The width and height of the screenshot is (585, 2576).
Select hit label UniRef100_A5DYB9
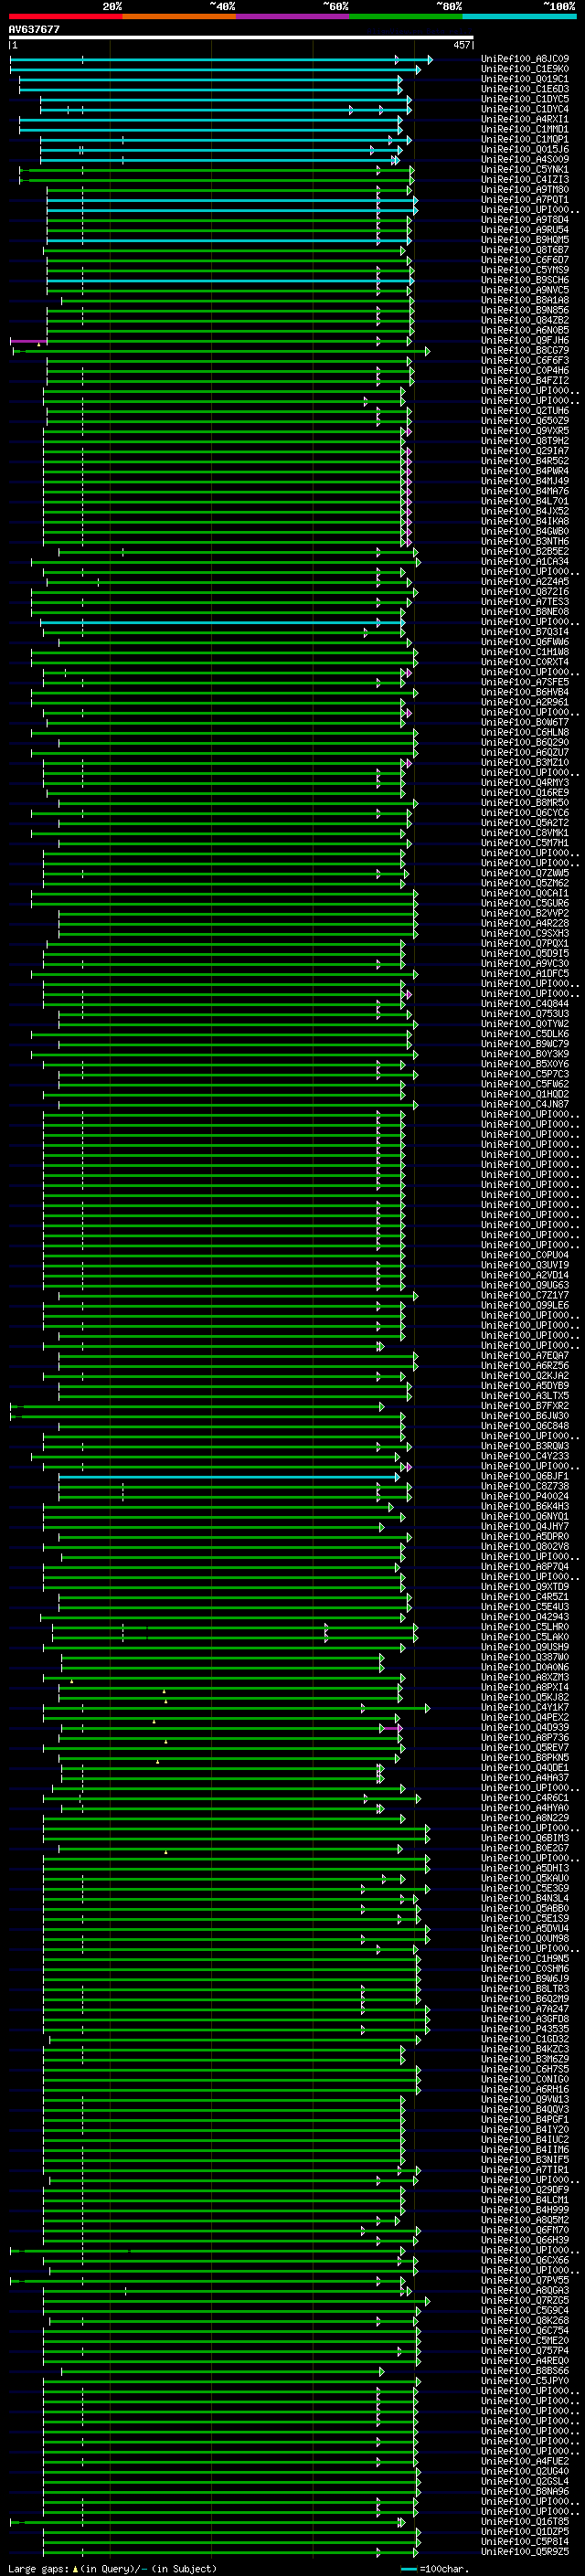coord(525,1386)
